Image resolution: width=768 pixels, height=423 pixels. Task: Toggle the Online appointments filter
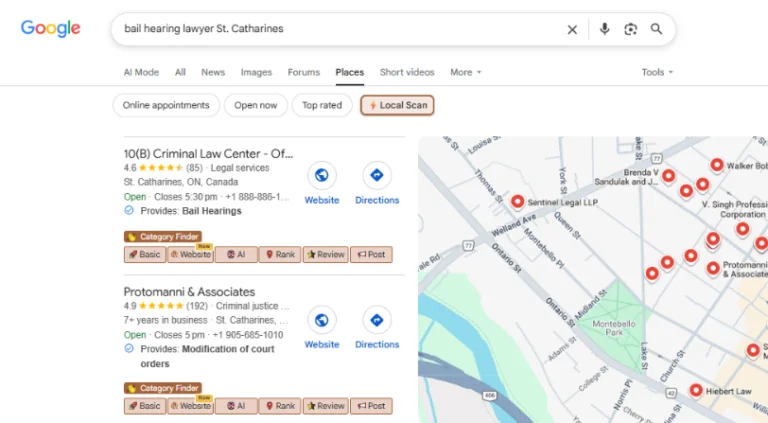[x=166, y=105]
